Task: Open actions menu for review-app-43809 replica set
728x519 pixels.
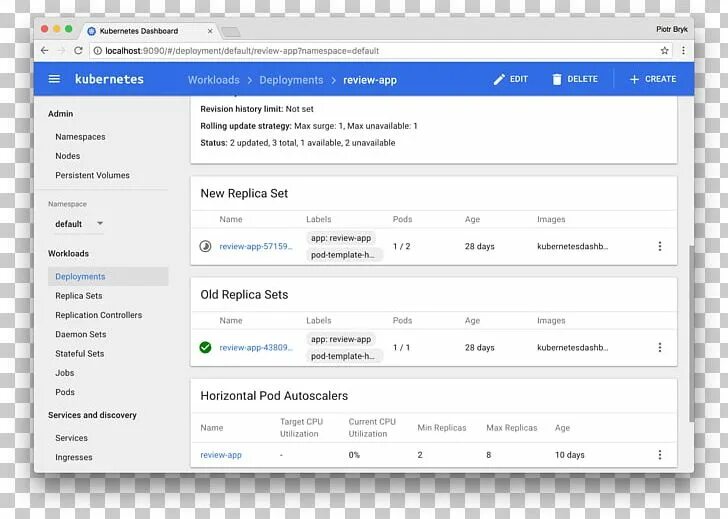Action: 660,347
